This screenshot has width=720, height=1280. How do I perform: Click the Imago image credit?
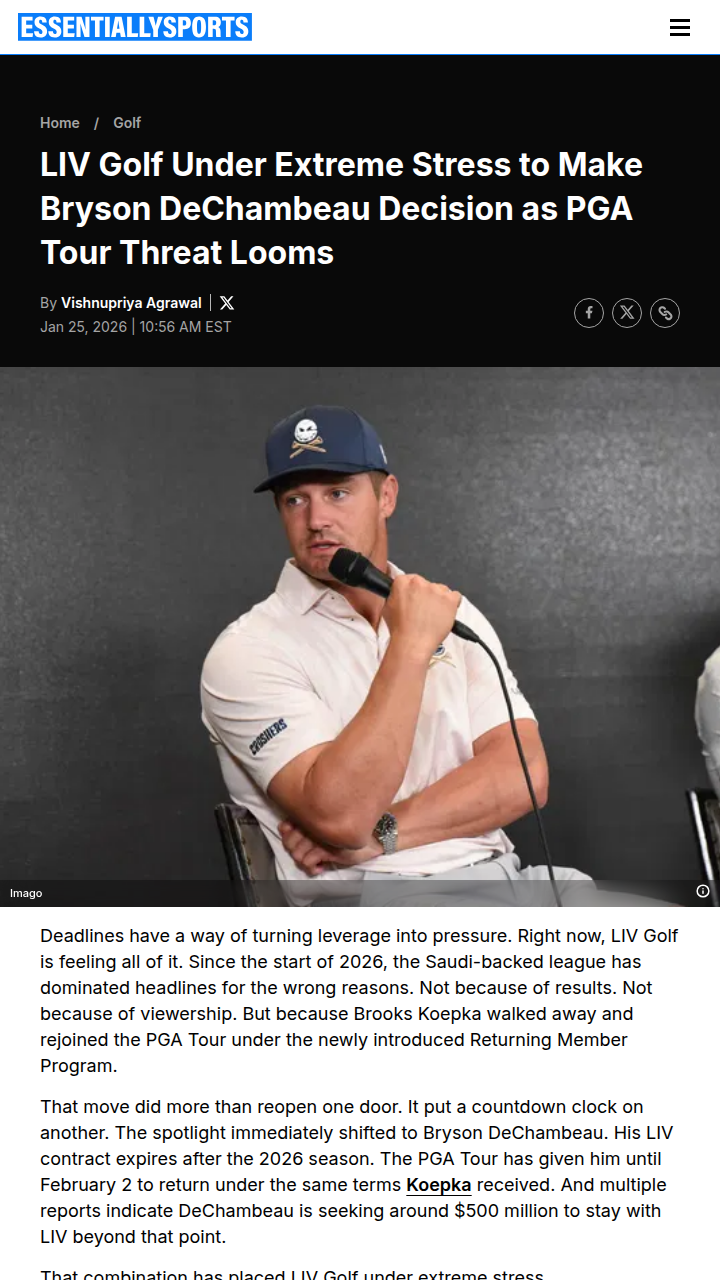26,893
